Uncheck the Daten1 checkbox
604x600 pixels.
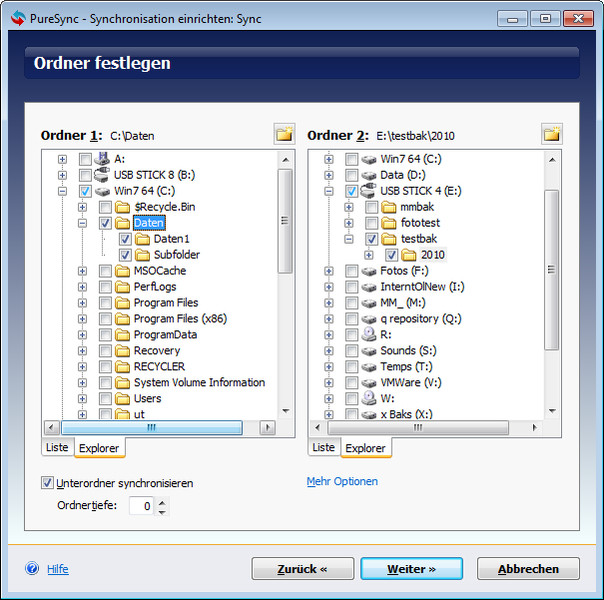click(125, 239)
